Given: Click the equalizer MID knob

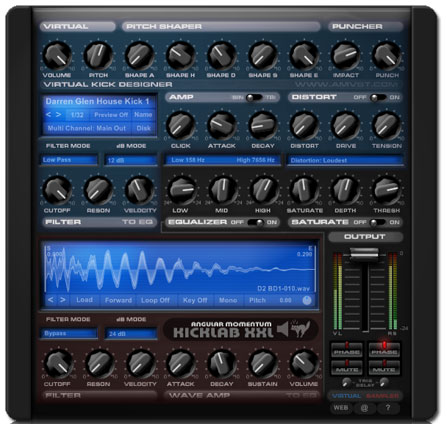Looking at the screenshot, I should (x=223, y=190).
